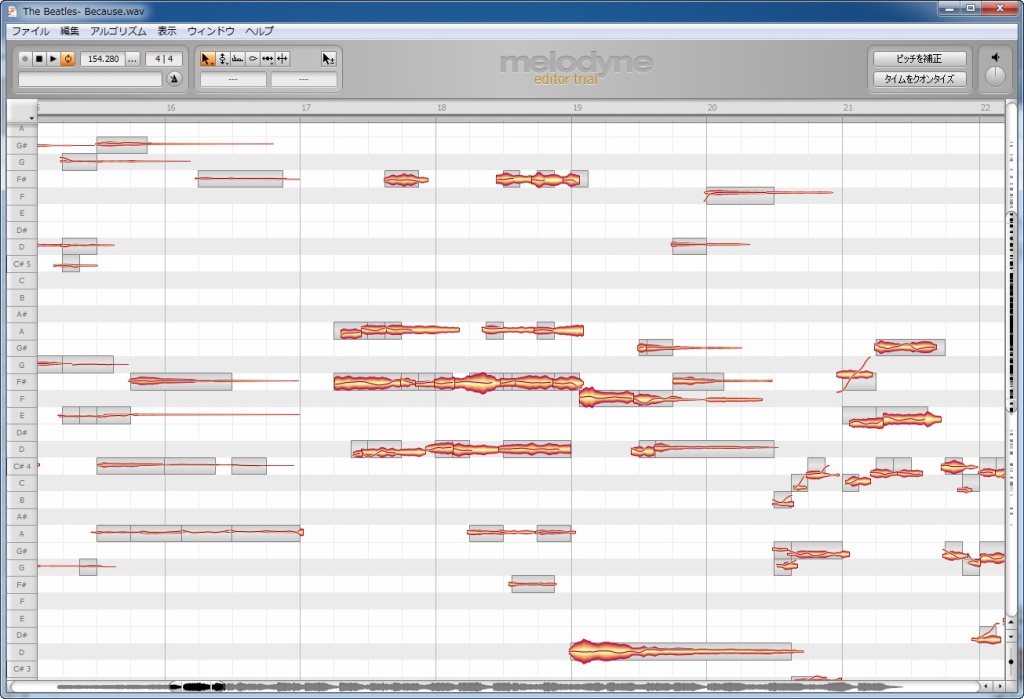Image resolution: width=1024 pixels, height=699 pixels.
Task: Stop playback with the Stop button
Action: 39,59
